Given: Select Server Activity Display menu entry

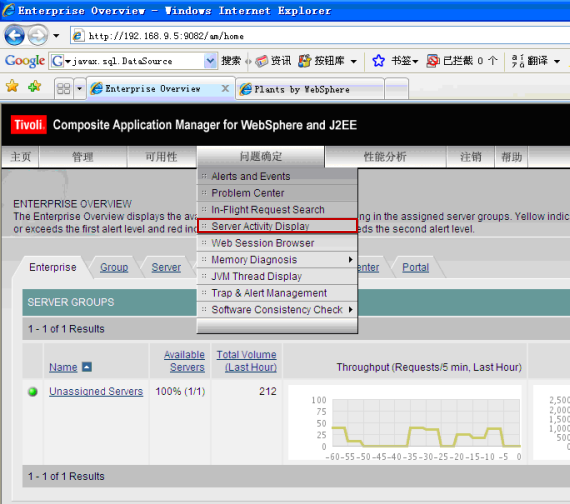Looking at the screenshot, I should 277,226.
